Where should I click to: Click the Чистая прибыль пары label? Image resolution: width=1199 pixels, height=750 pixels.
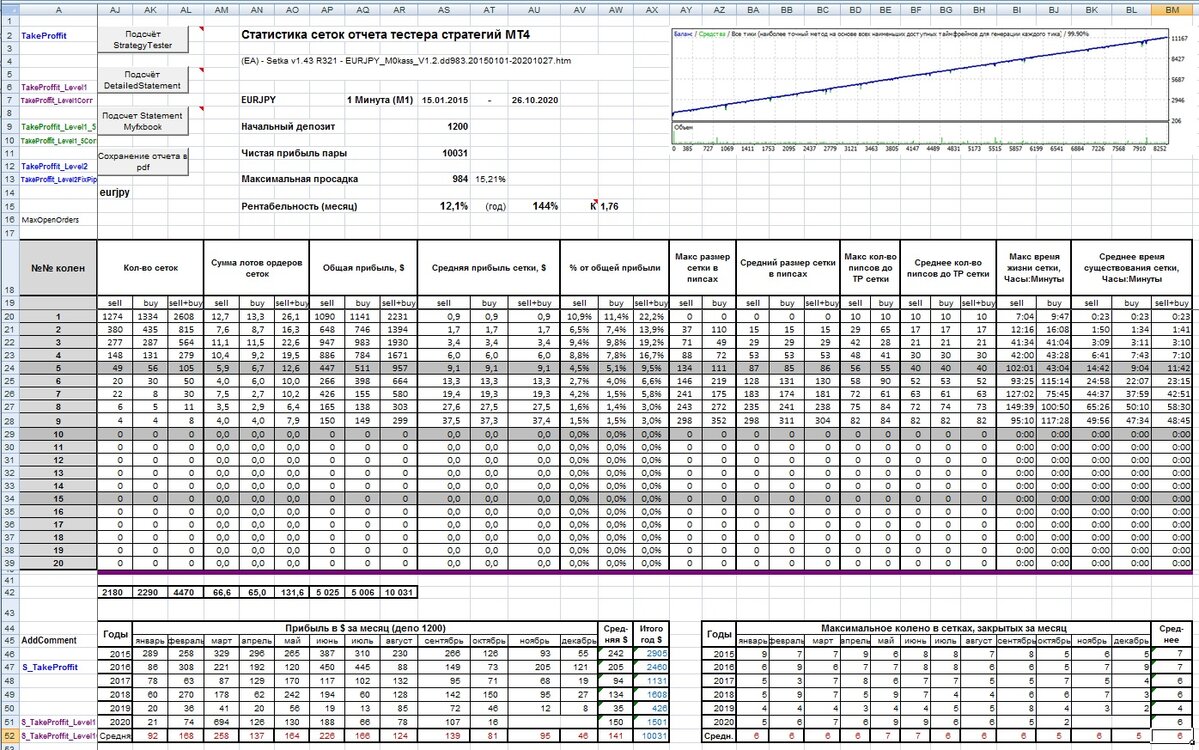pyautogui.click(x=294, y=153)
